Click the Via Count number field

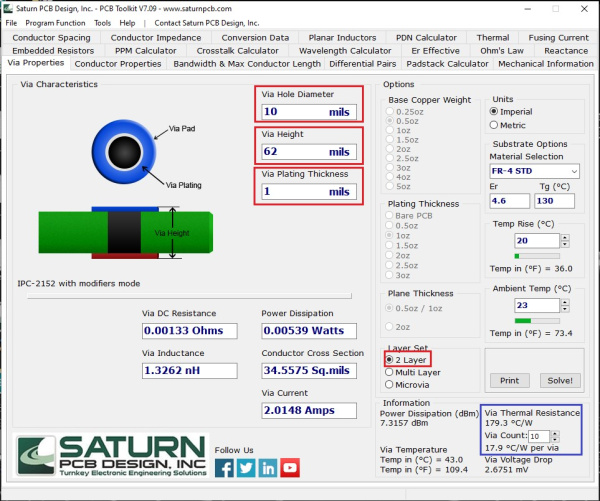click(x=539, y=436)
